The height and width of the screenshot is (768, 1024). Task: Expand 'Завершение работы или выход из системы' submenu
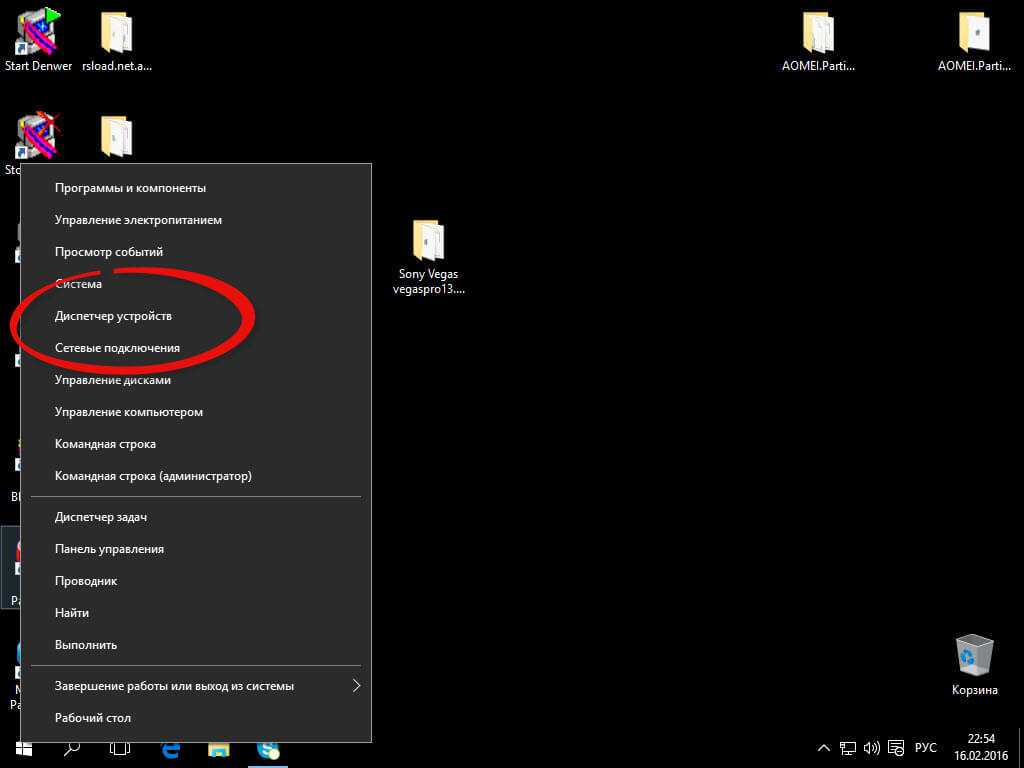pos(356,686)
